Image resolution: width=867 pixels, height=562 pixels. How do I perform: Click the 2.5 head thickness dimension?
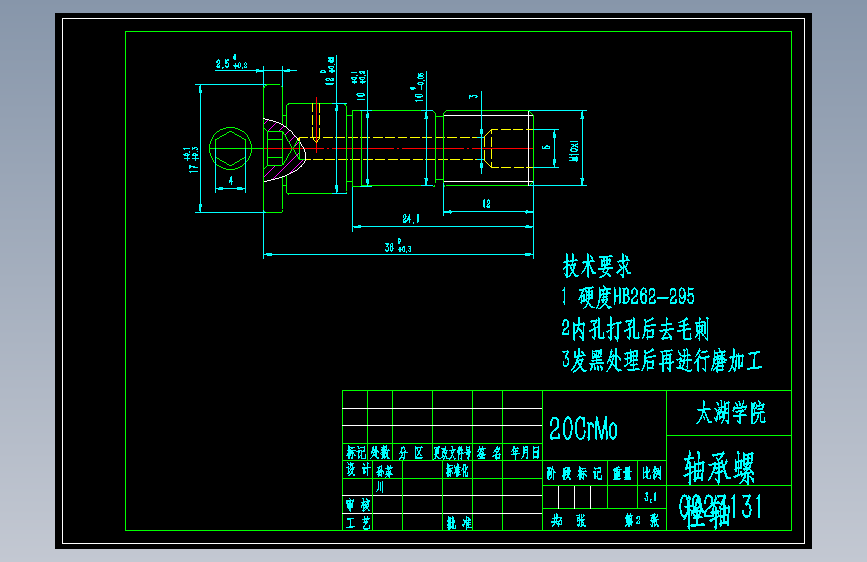pos(231,63)
